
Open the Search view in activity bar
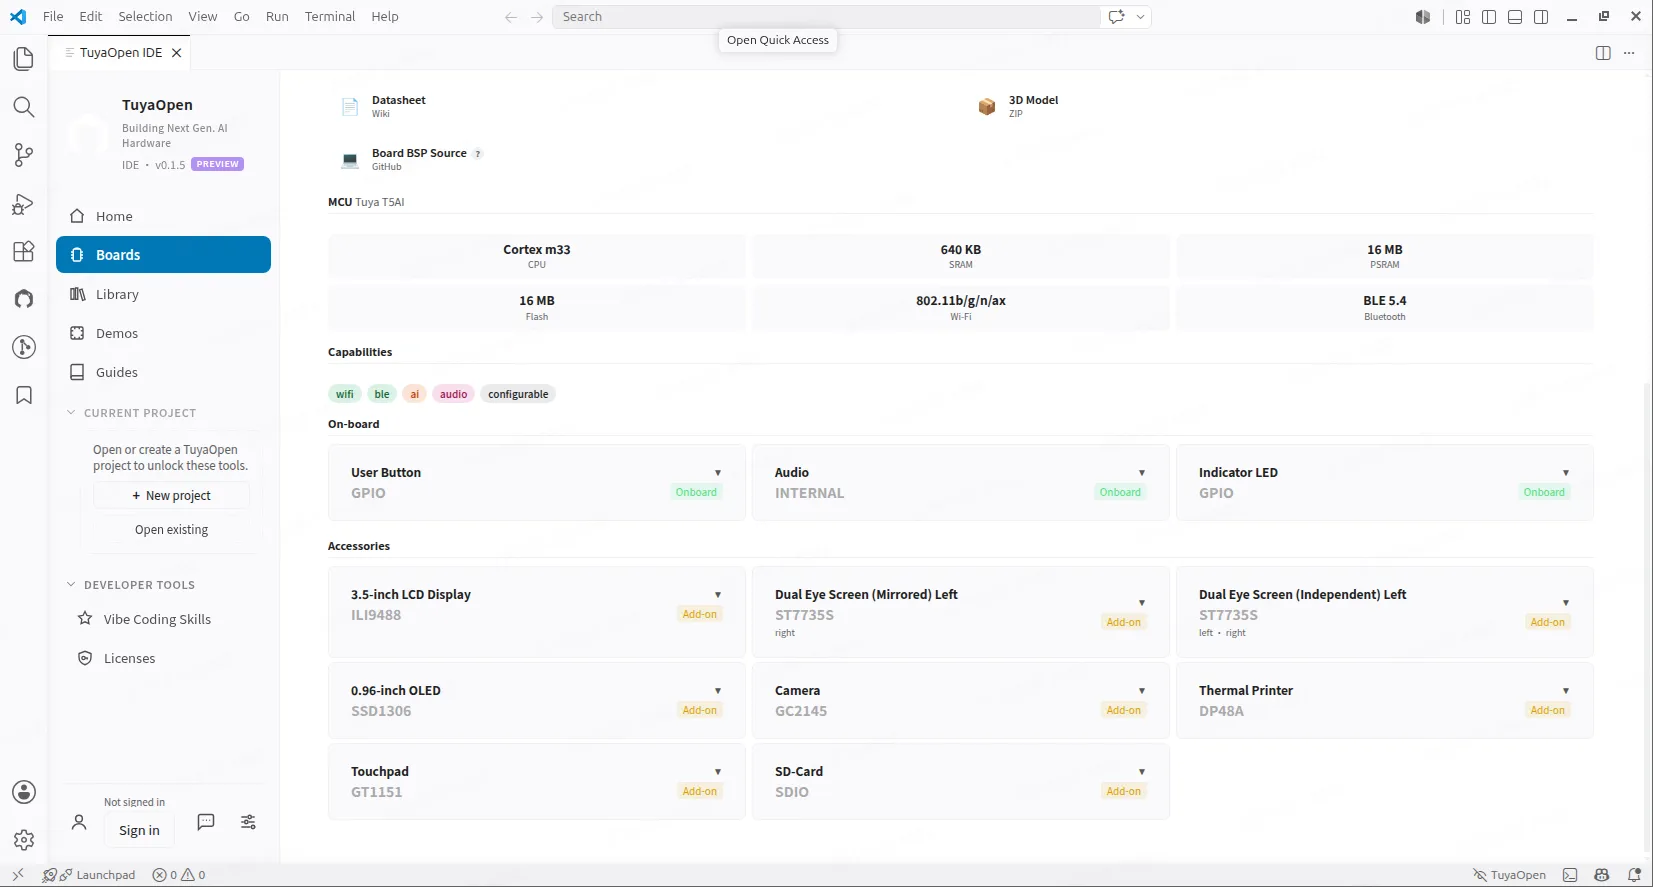pos(24,107)
